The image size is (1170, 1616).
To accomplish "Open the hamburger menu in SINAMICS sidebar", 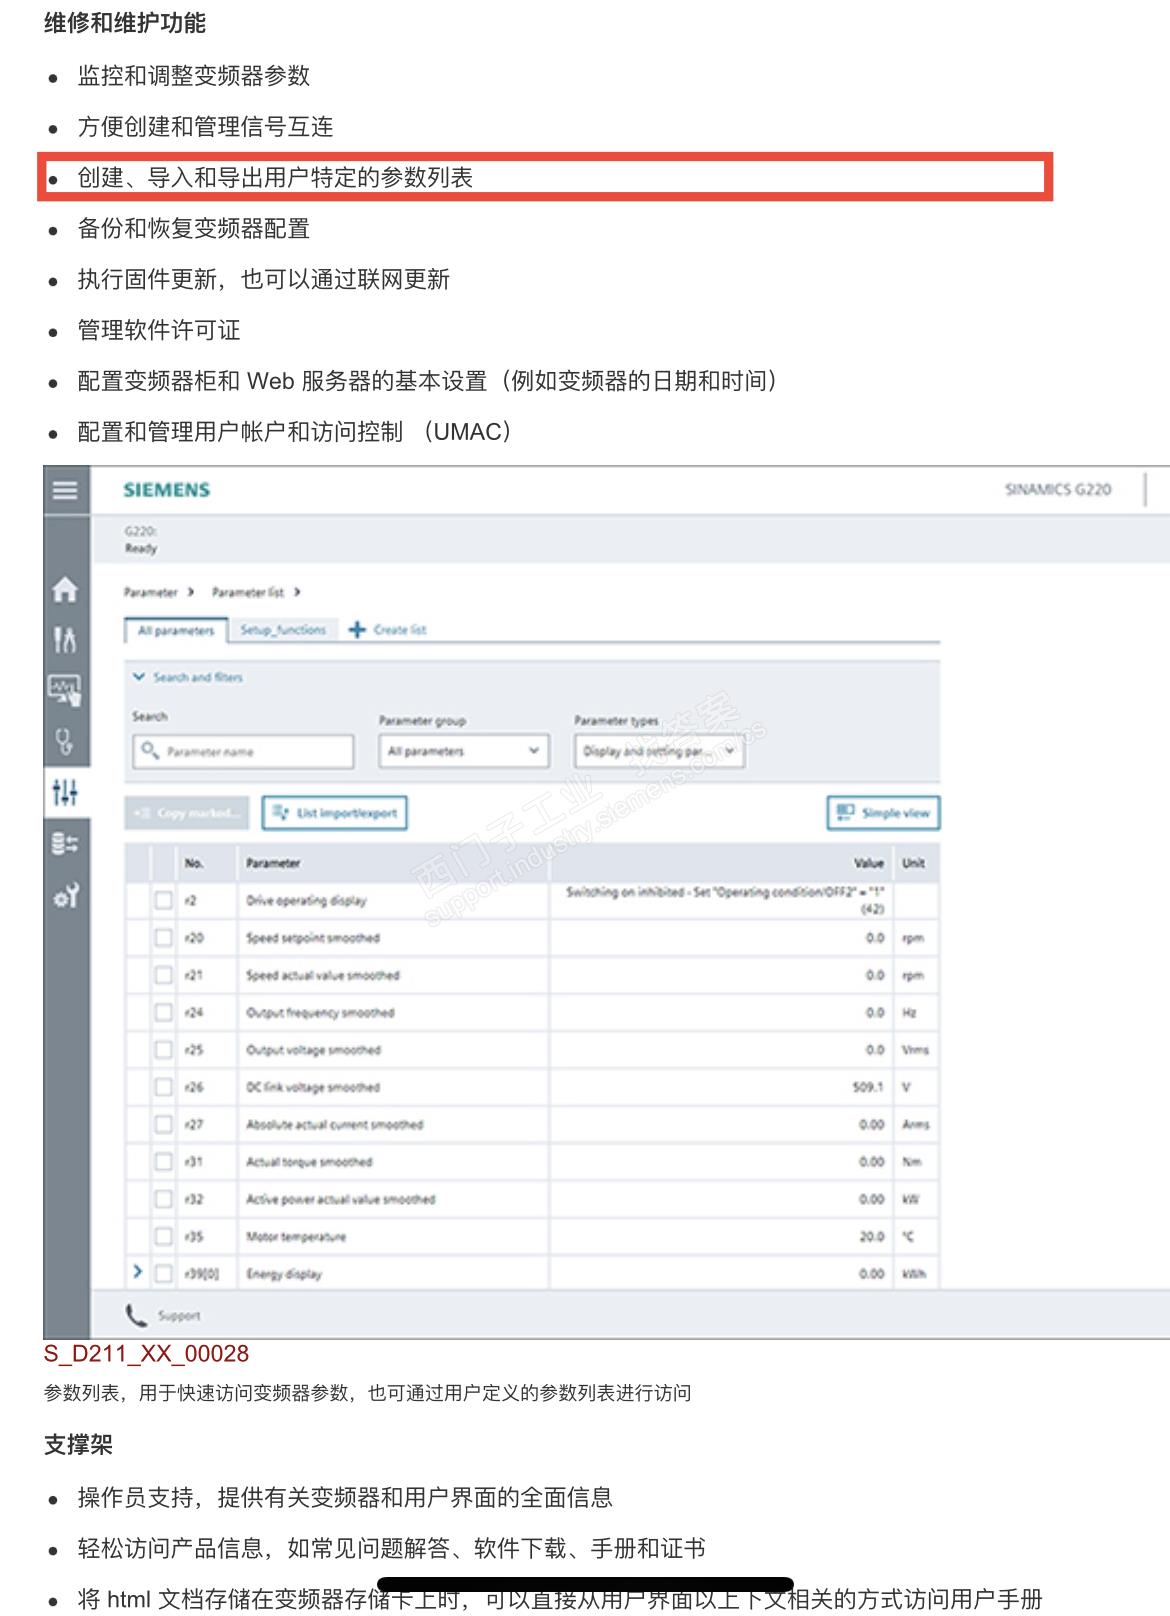I will pyautogui.click(x=65, y=490).
